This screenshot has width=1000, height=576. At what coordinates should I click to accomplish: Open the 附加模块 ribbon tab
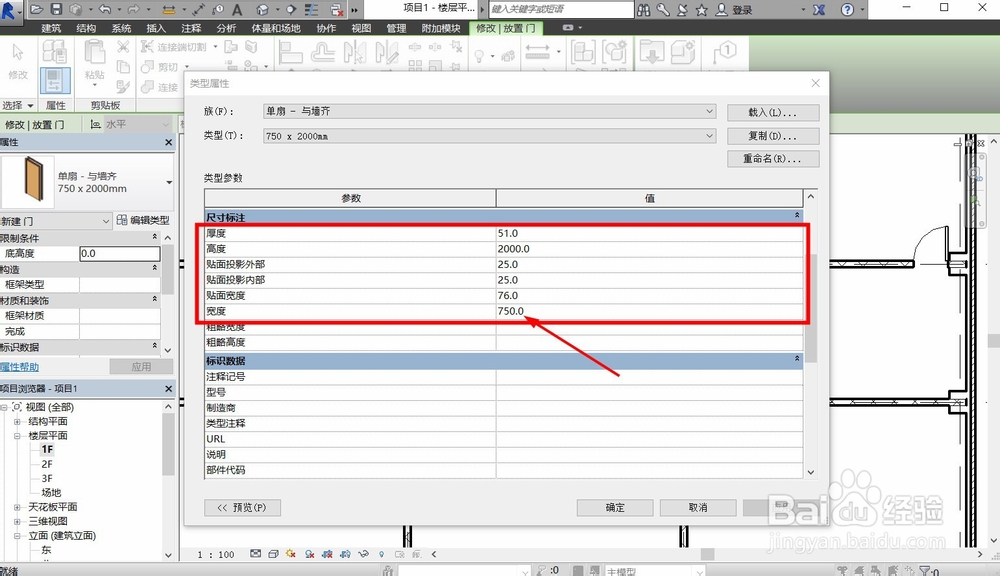tap(441, 28)
